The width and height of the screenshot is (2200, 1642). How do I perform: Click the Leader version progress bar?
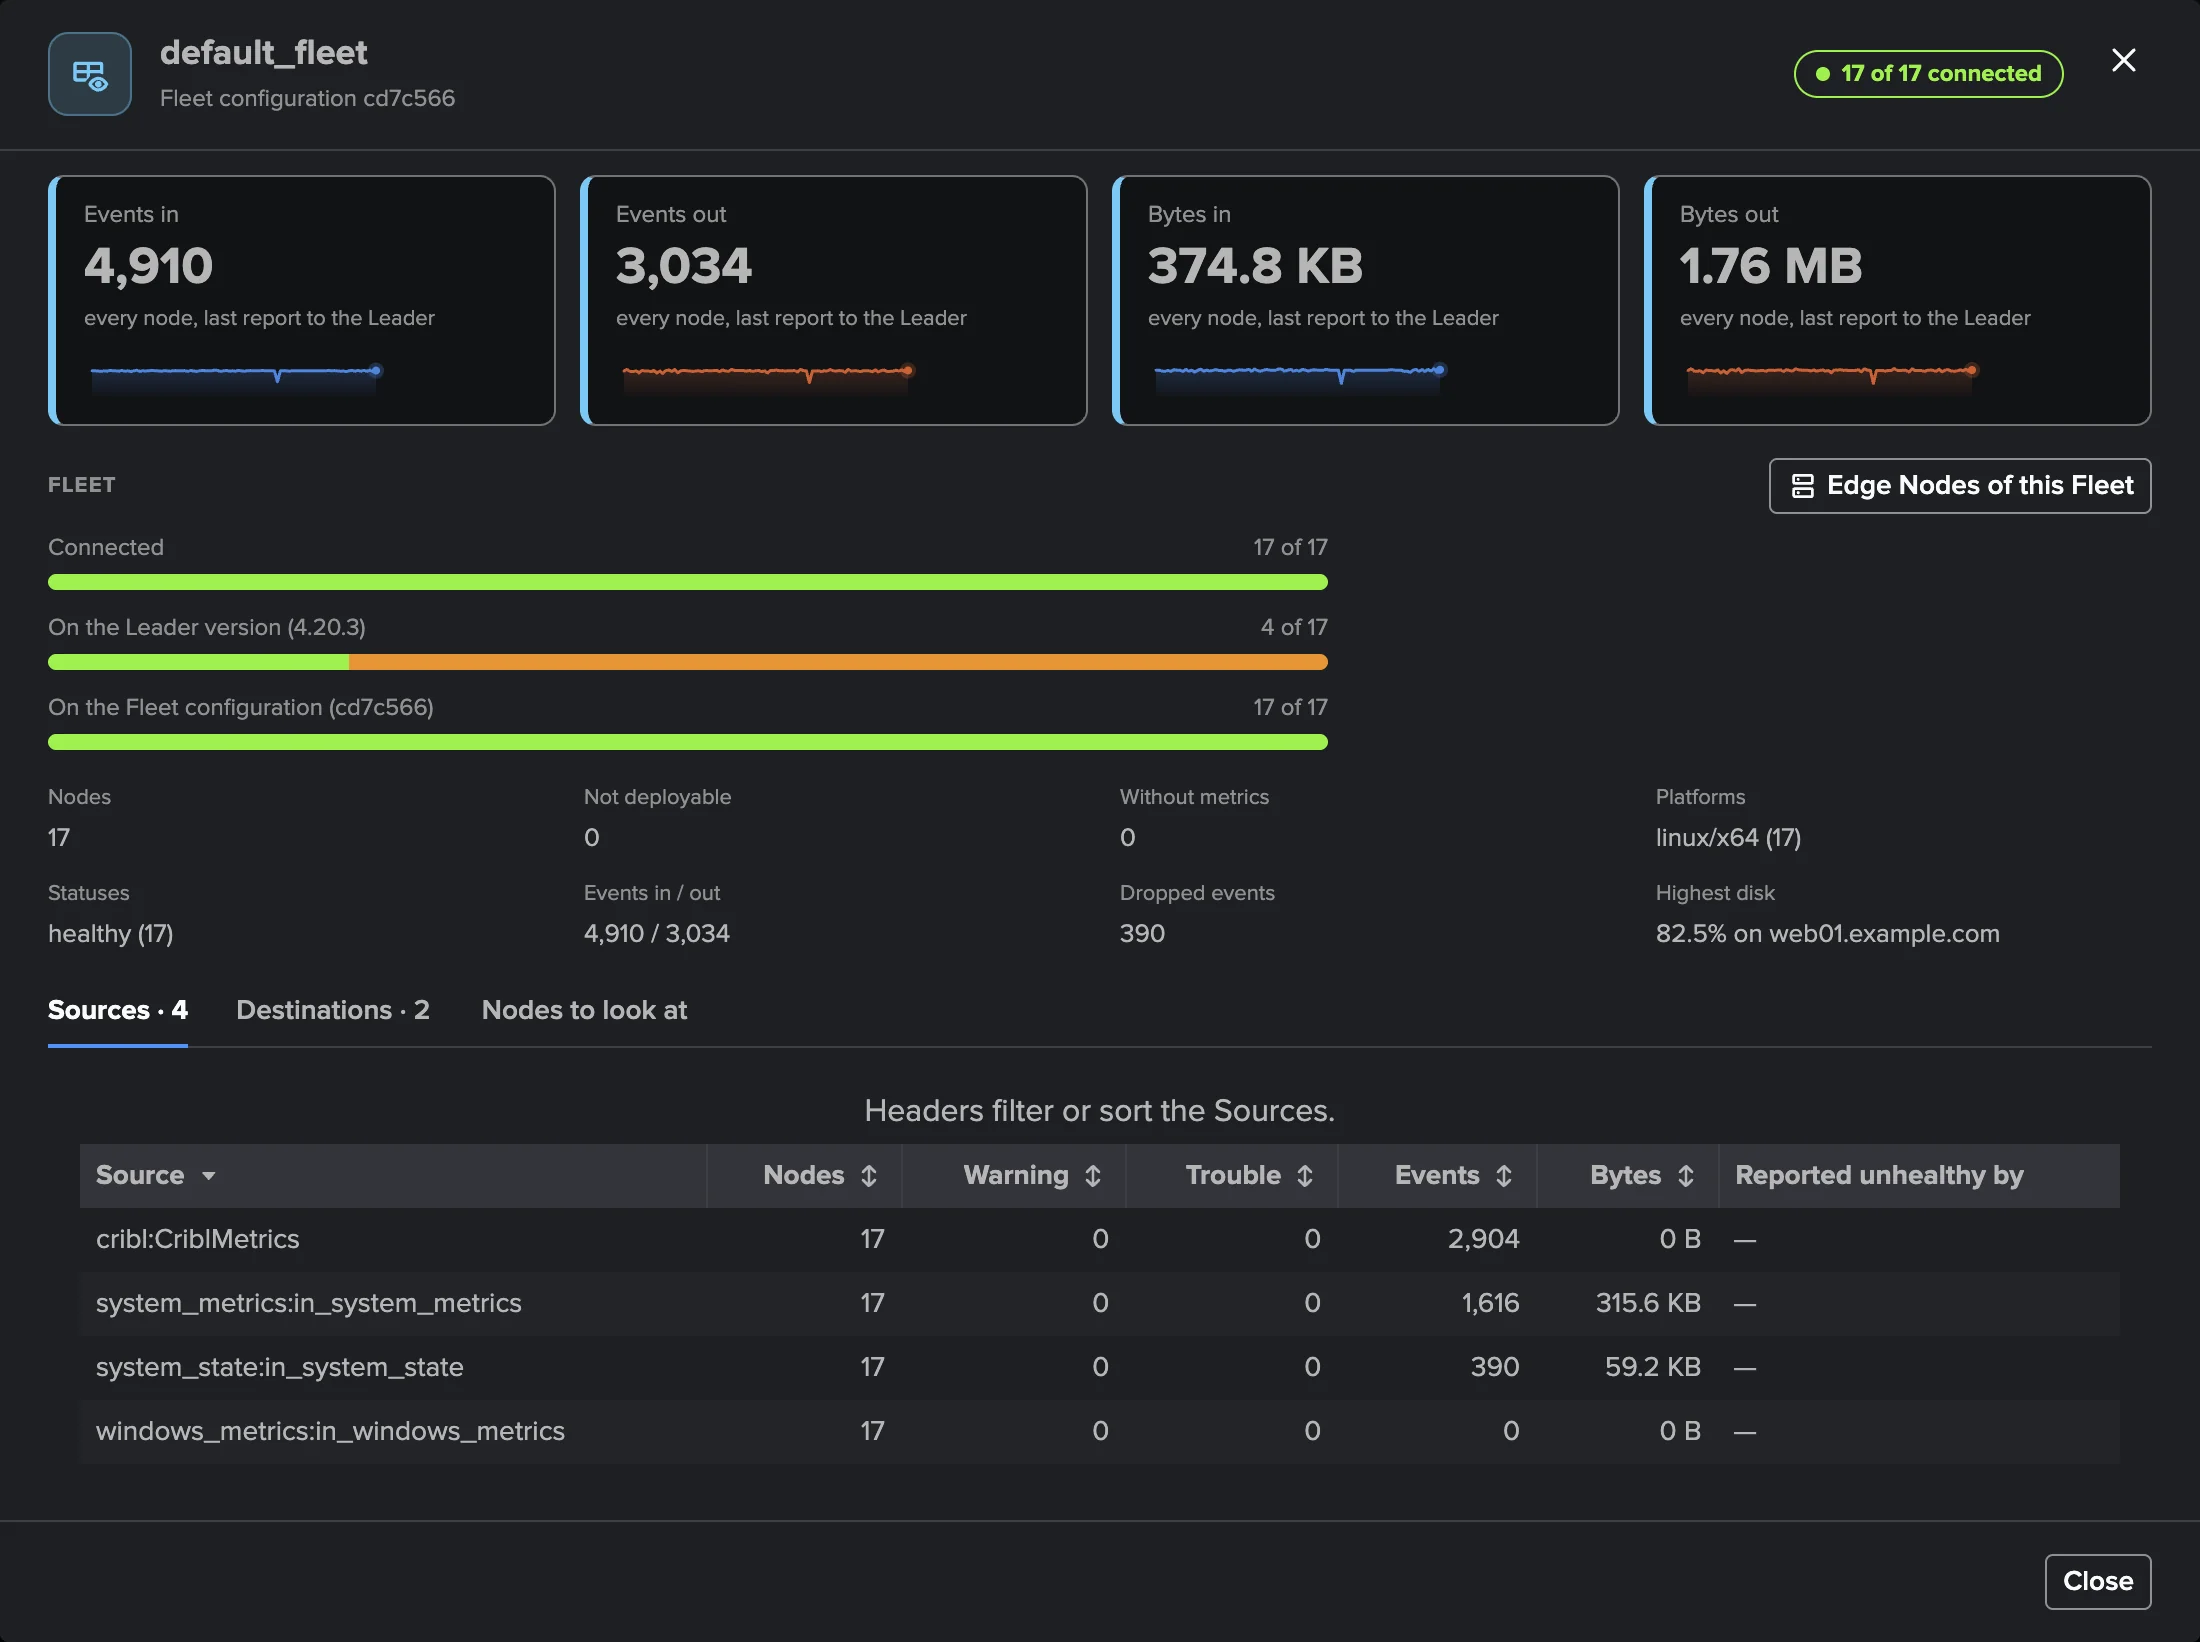(x=688, y=662)
